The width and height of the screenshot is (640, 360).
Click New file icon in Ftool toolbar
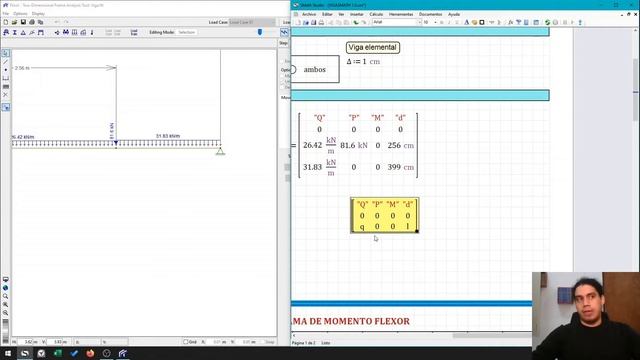click(x=6, y=22)
